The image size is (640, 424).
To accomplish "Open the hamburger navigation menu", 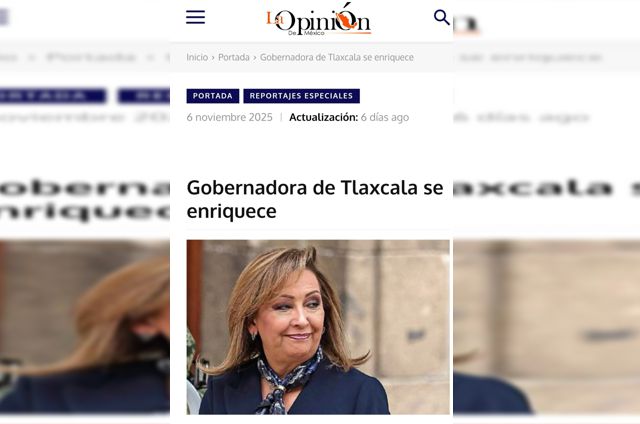I will point(196,17).
